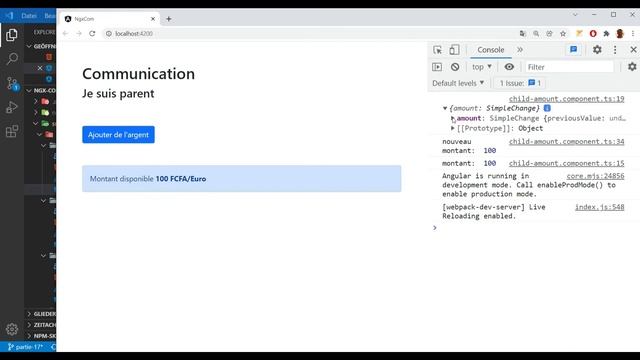Open DevTools settings gear
The width and height of the screenshot is (640, 360).
click(597, 50)
